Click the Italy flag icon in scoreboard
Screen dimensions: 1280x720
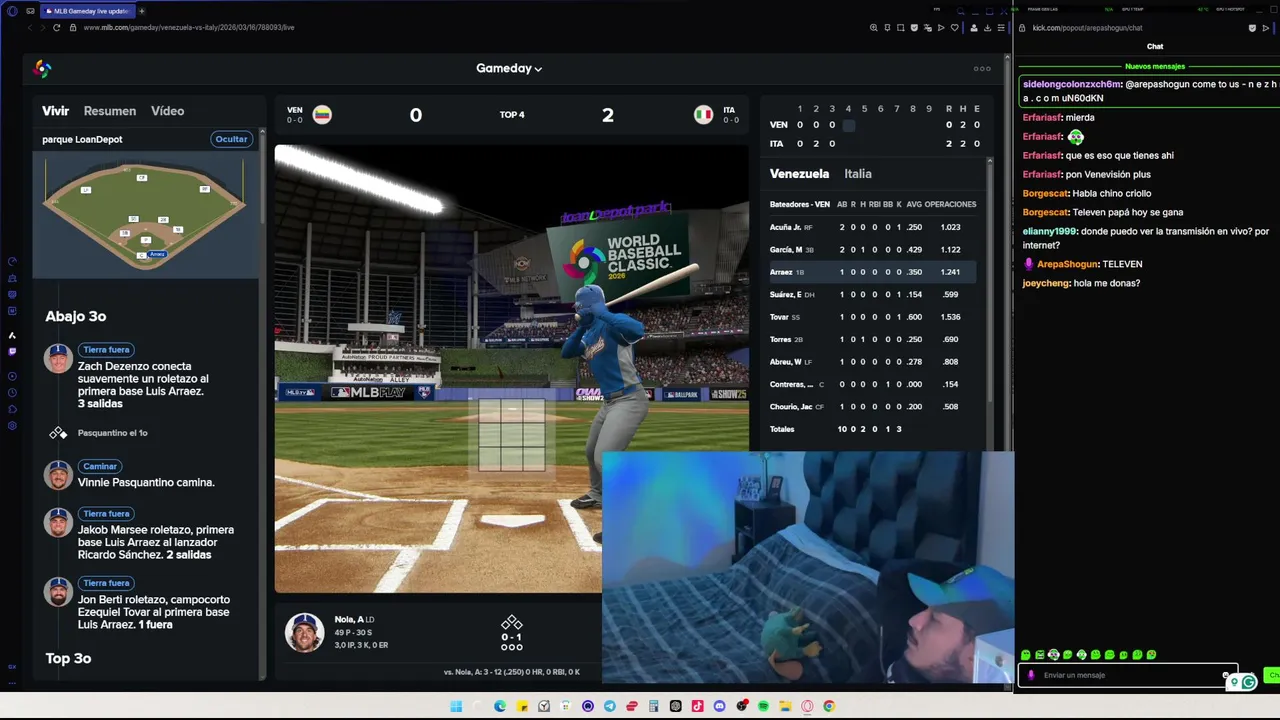click(x=703, y=114)
